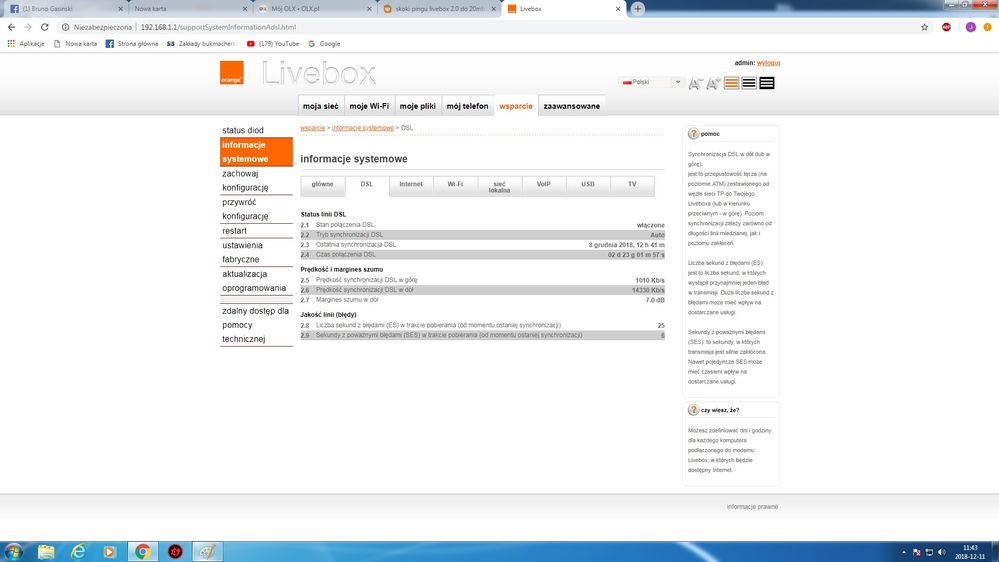Go back with browser back arrow

[11, 27]
